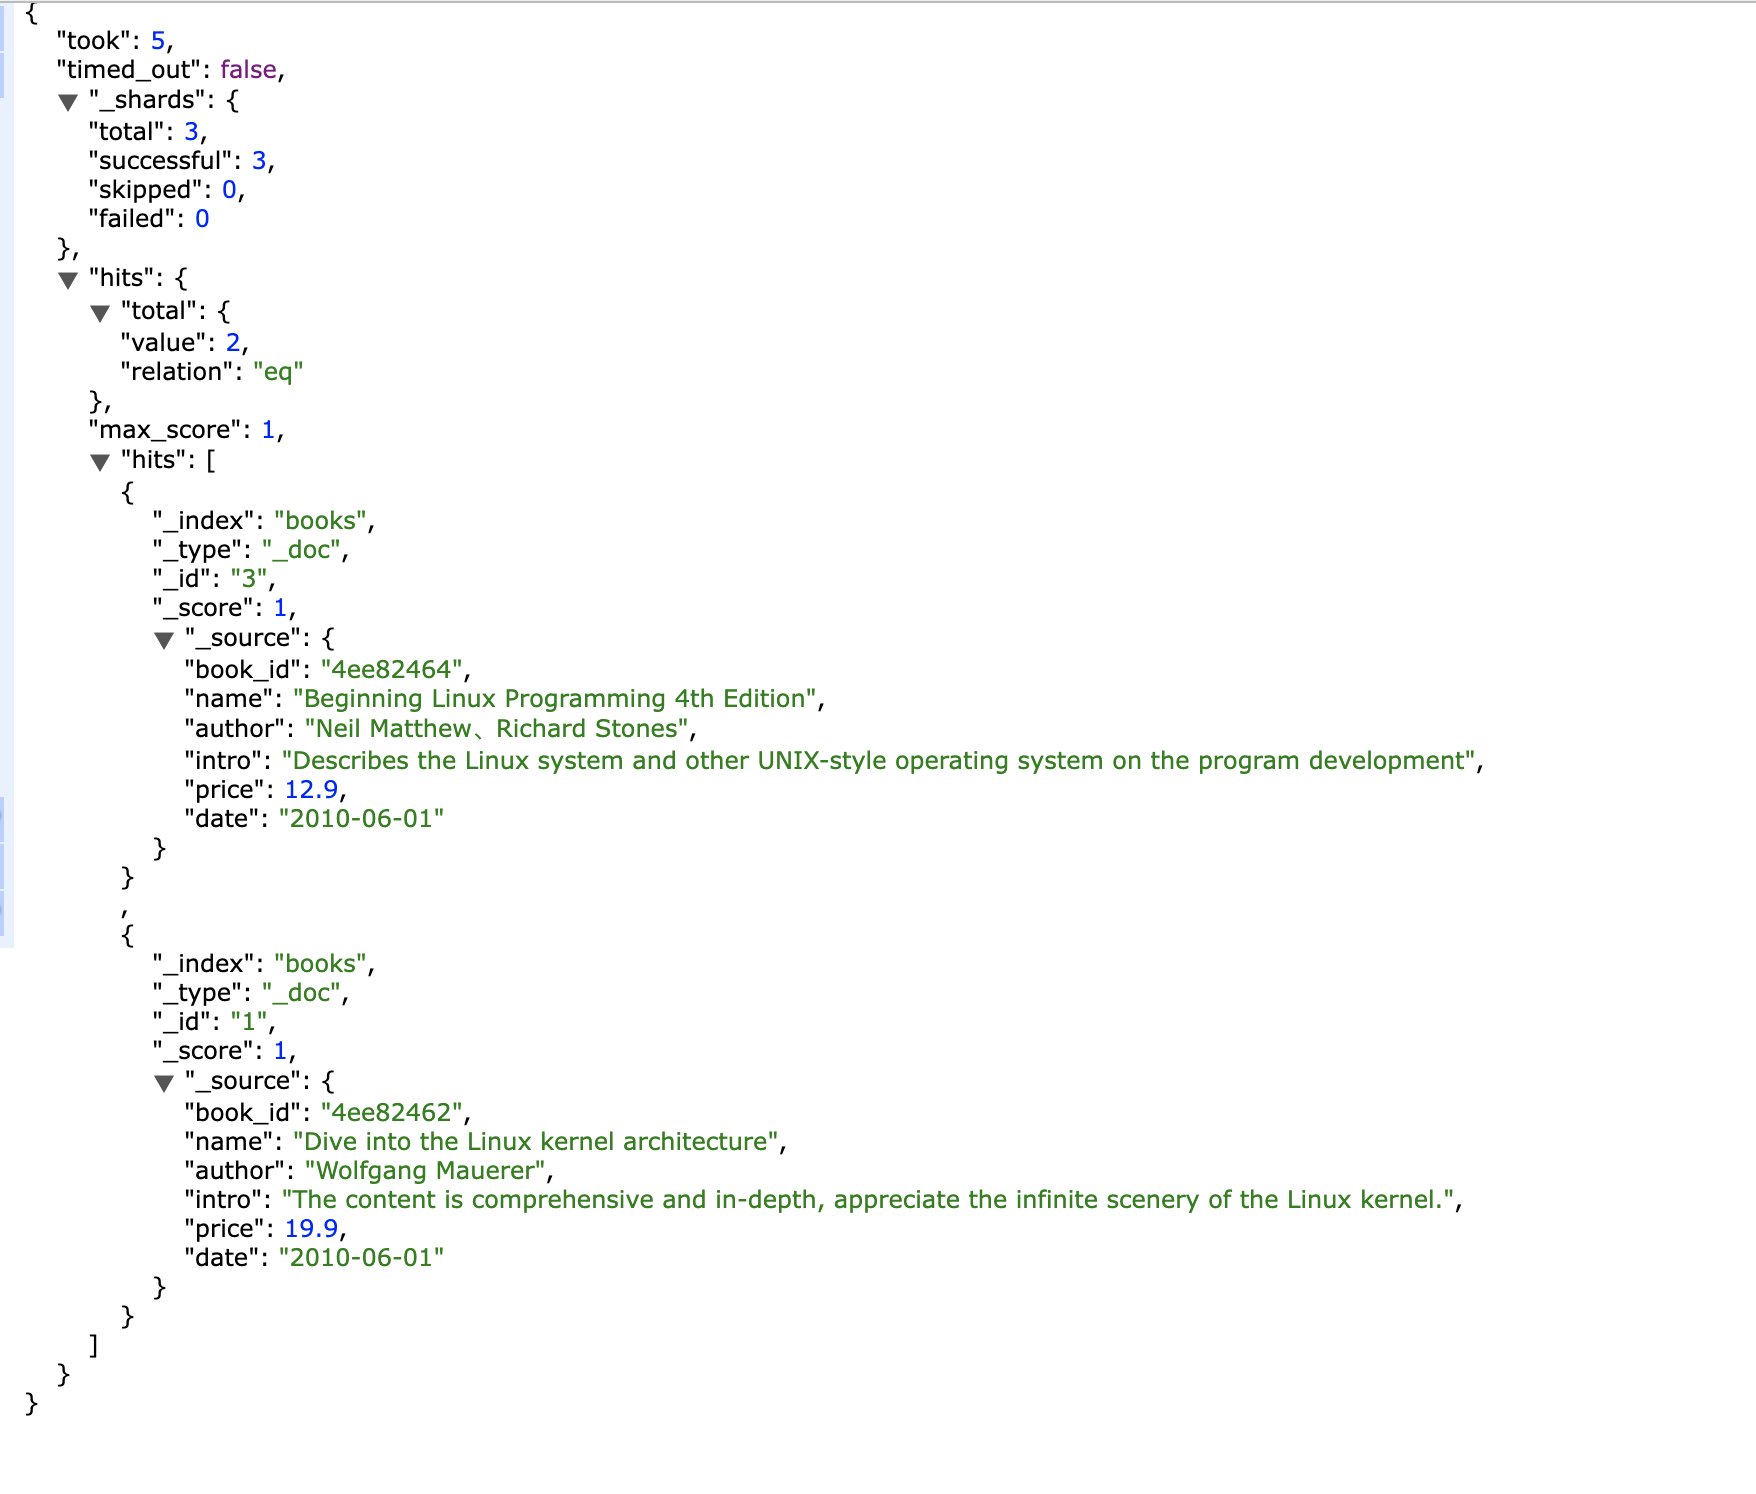Image resolution: width=1756 pixels, height=1494 pixels.
Task: Click the "value": 2 entry
Action: tap(184, 343)
